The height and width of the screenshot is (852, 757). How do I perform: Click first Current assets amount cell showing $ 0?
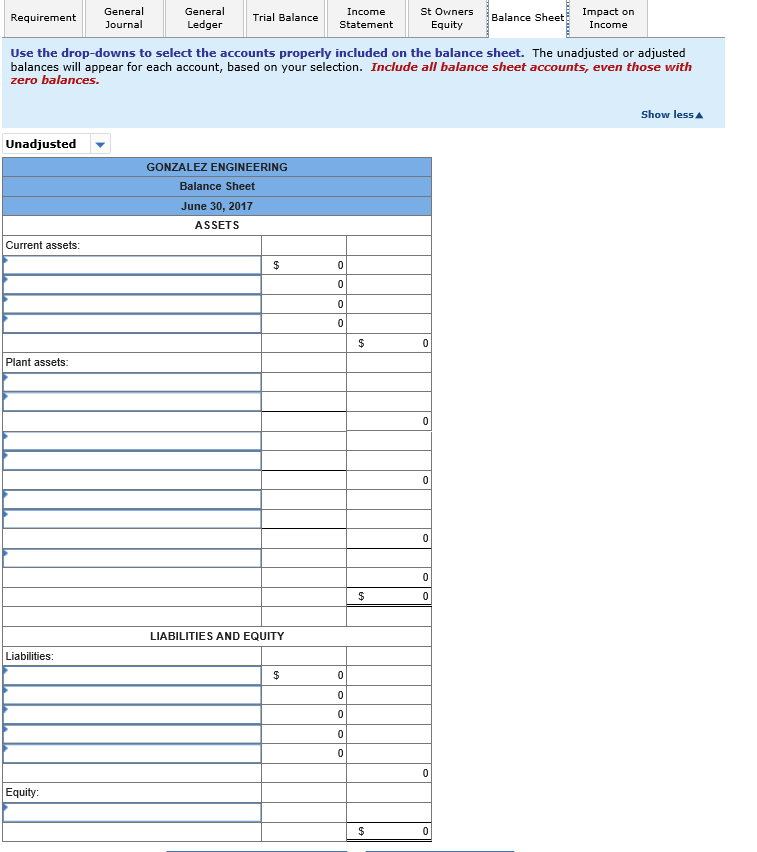click(304, 265)
